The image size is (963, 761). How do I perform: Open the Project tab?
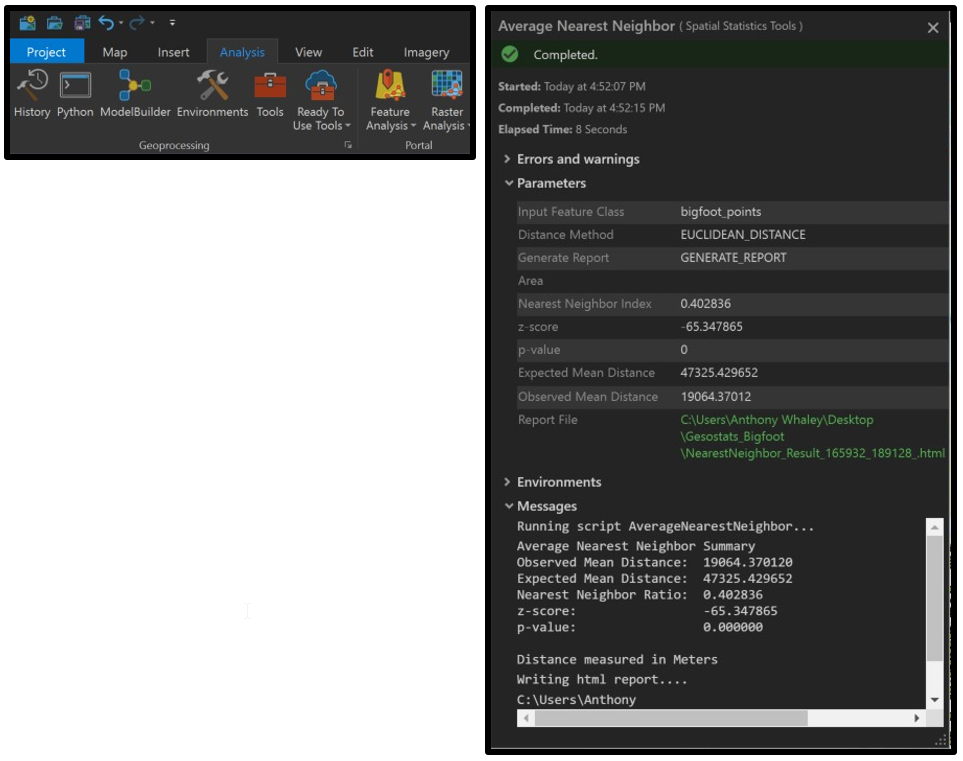[46, 52]
